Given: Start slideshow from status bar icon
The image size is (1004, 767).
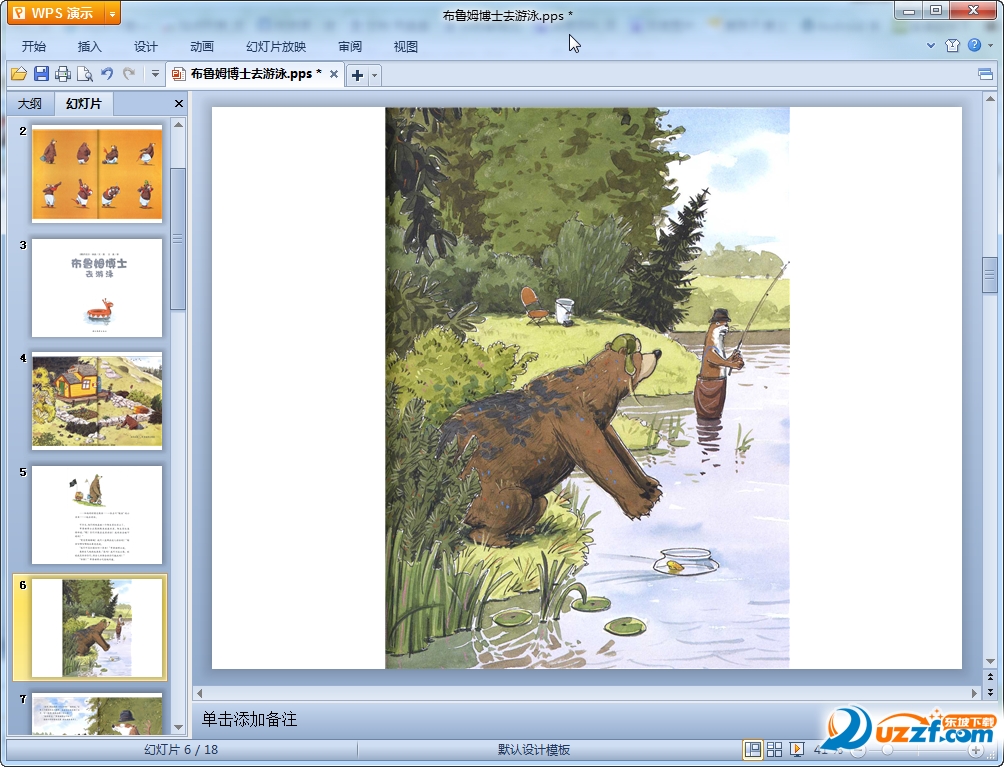Looking at the screenshot, I should [797, 749].
